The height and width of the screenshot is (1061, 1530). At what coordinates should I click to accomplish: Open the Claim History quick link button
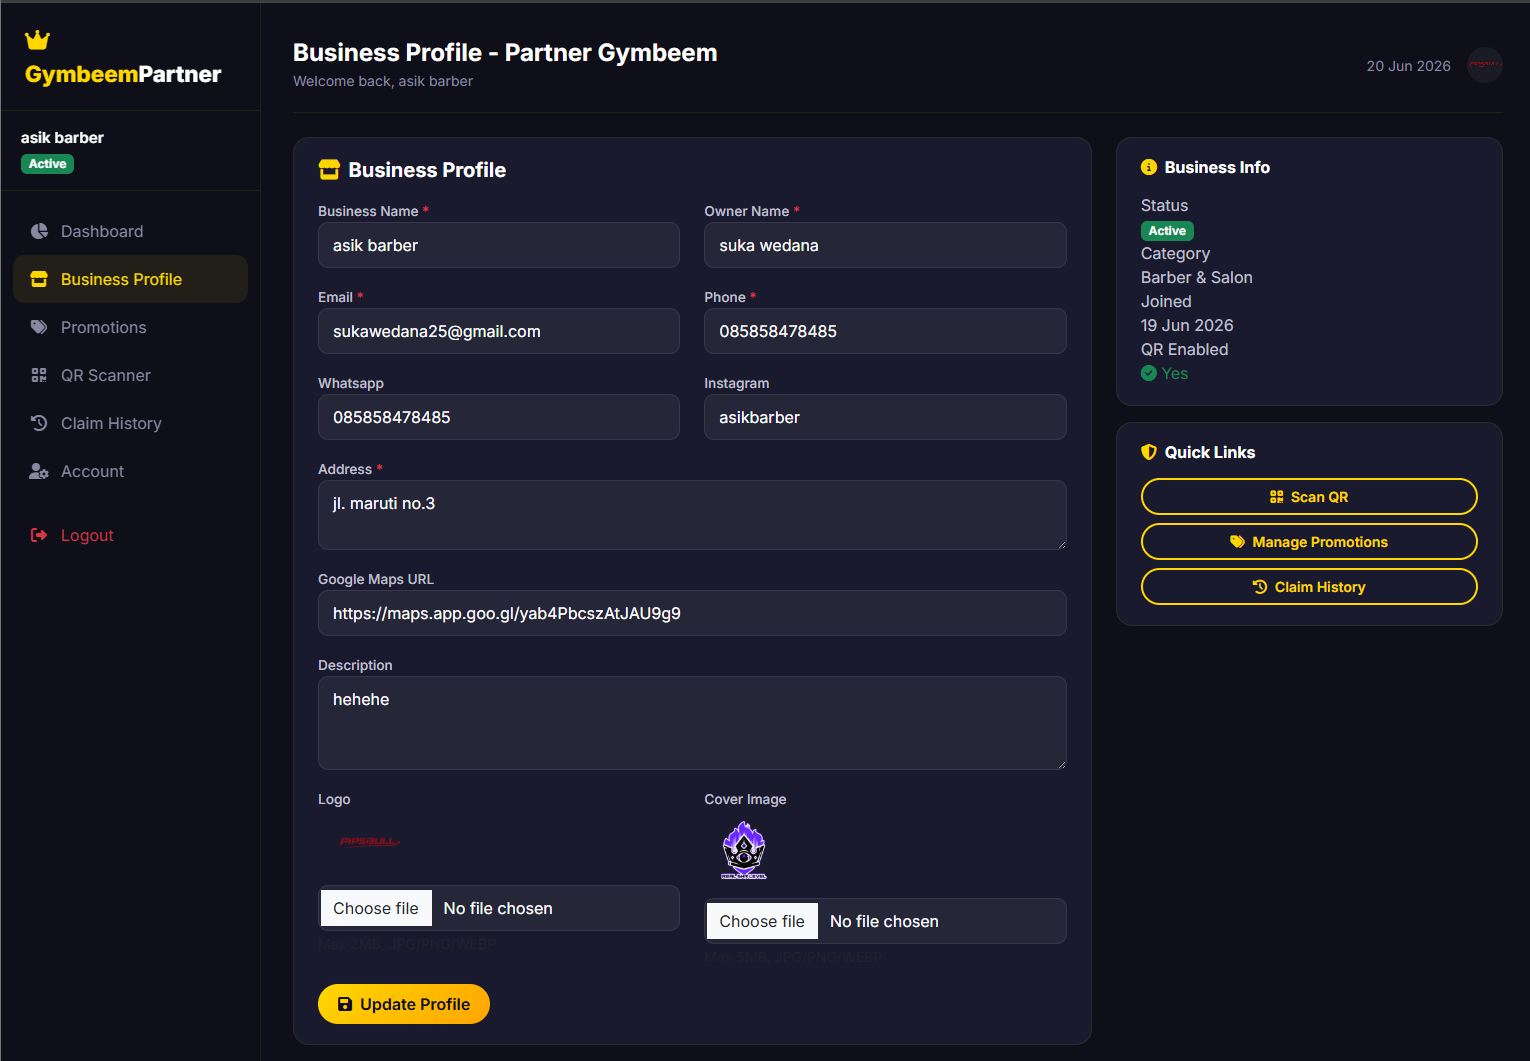coord(1309,587)
